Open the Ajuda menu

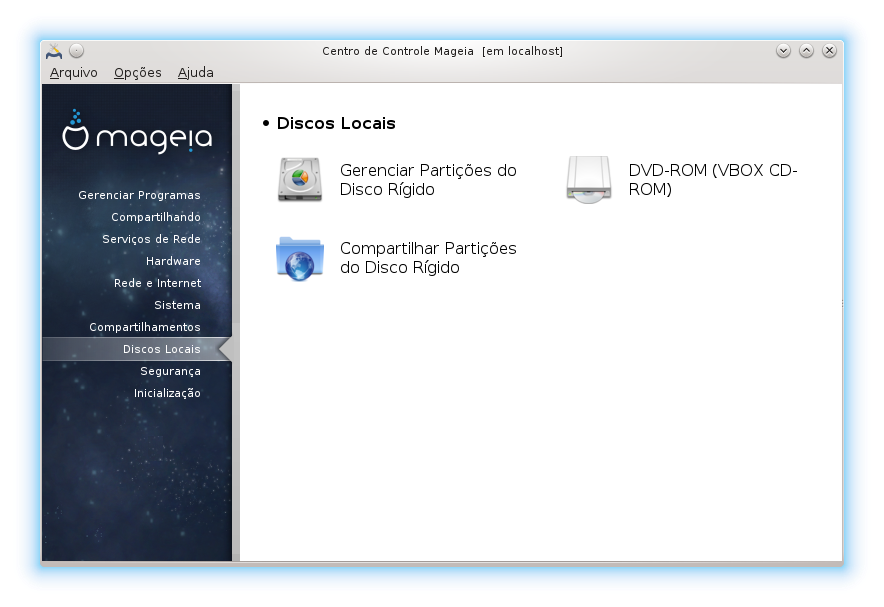click(x=196, y=73)
